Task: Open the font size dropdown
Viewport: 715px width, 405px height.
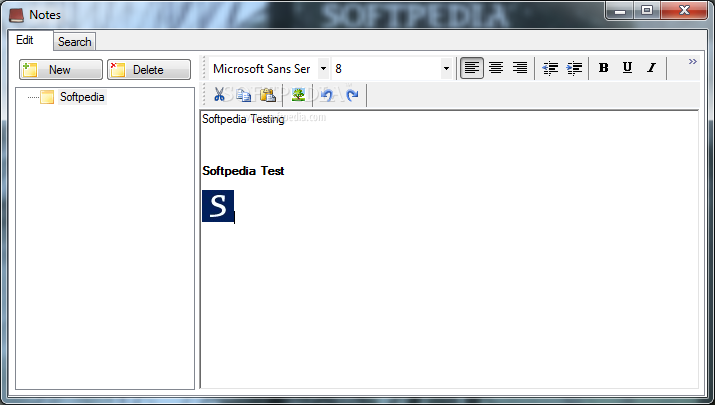Action: point(446,69)
